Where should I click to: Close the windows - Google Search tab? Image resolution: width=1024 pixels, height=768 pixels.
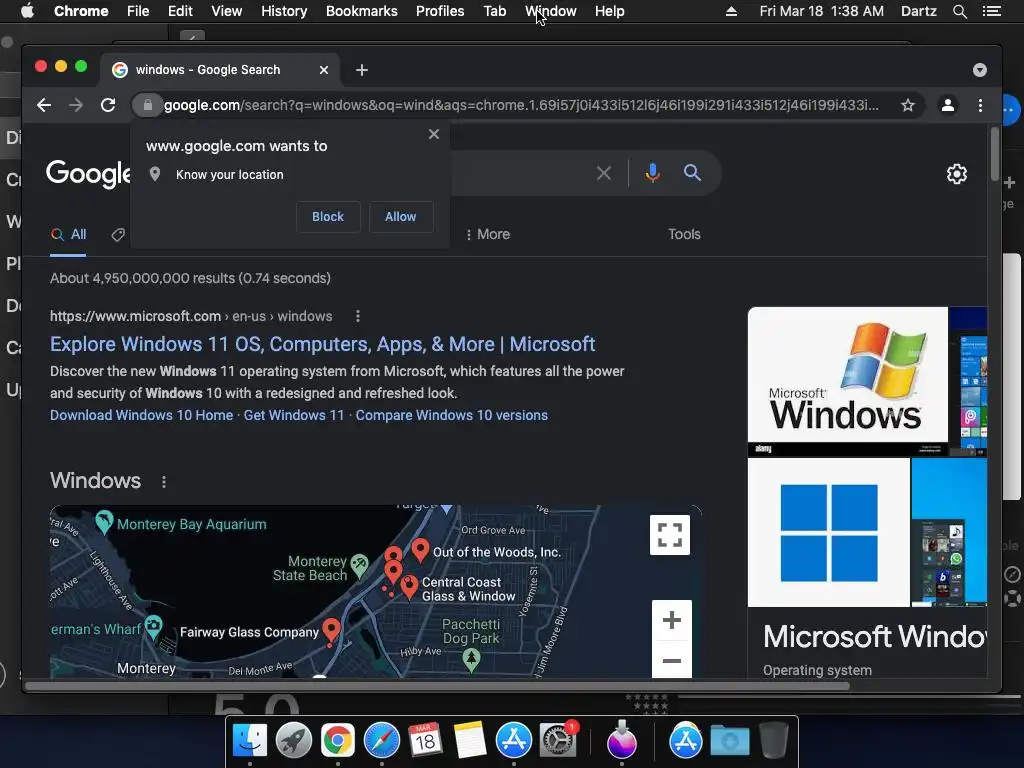(324, 70)
